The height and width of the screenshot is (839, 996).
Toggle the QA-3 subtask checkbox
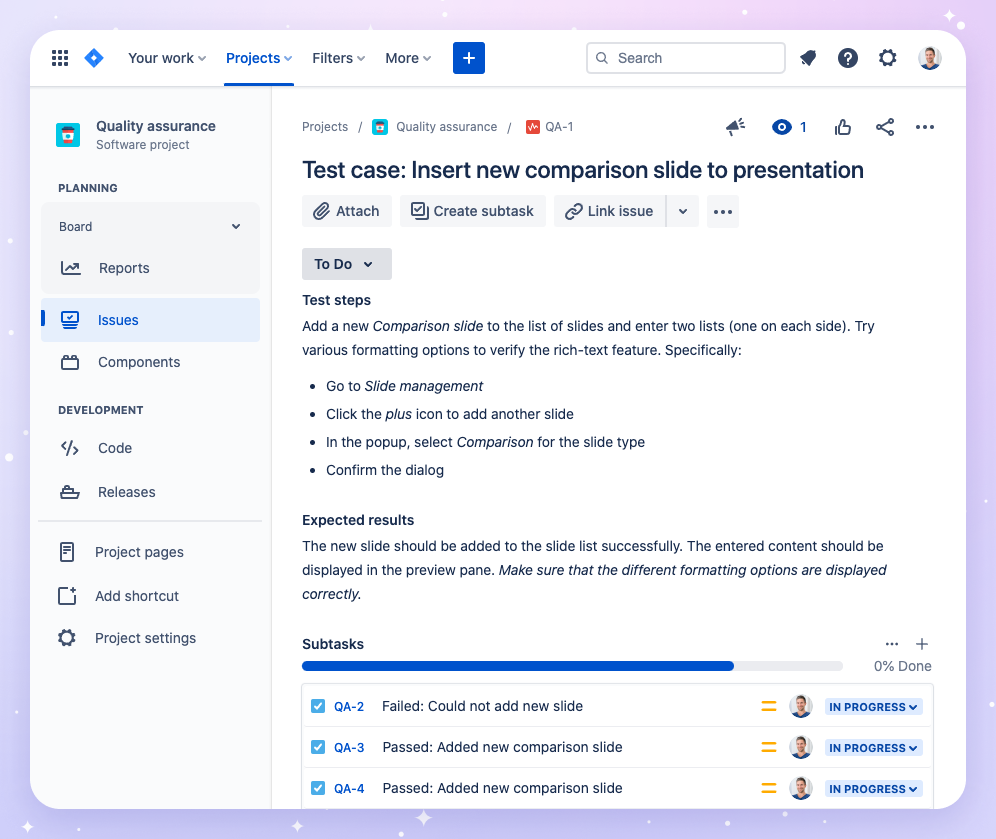tap(318, 747)
